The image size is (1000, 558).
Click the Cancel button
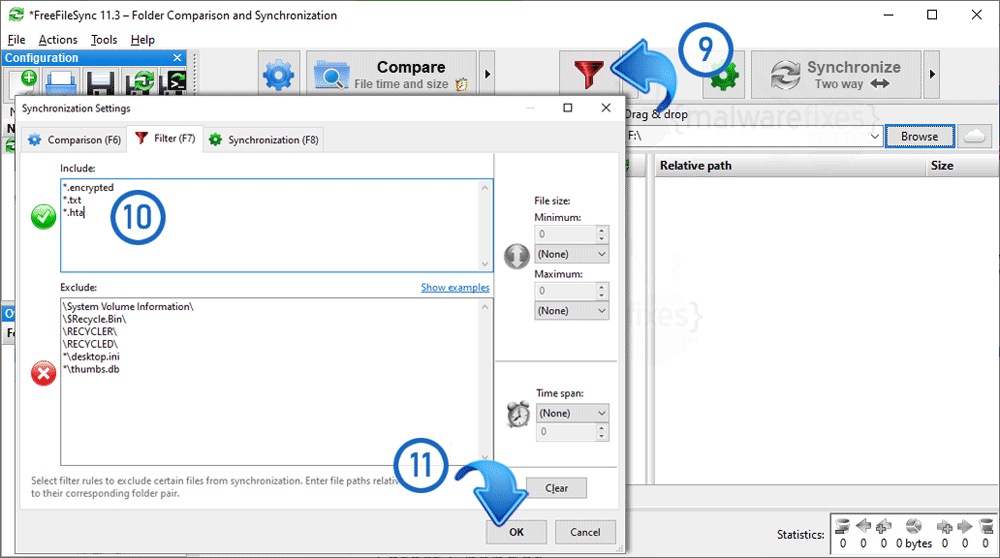(x=585, y=532)
